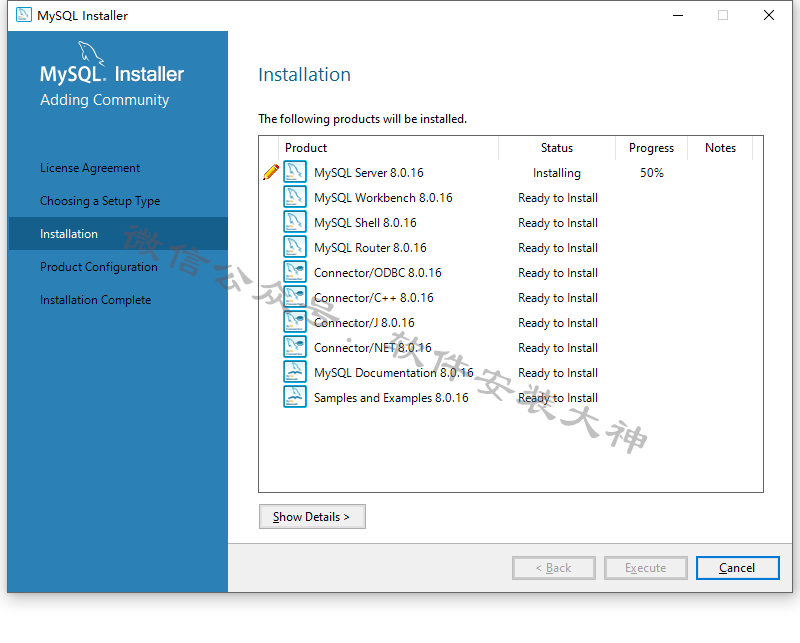The height and width of the screenshot is (643, 800).
Task: Click Ready to Install status for MySQL Workbench
Action: coord(558,197)
